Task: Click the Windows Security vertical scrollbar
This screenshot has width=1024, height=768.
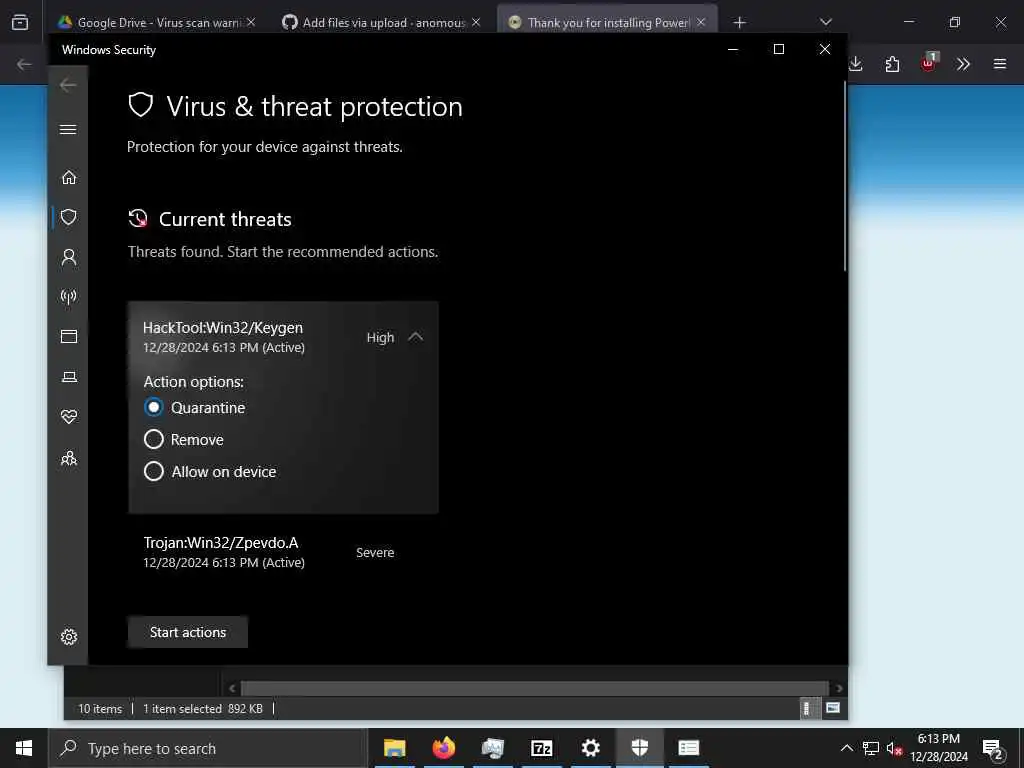Action: pos(845,176)
